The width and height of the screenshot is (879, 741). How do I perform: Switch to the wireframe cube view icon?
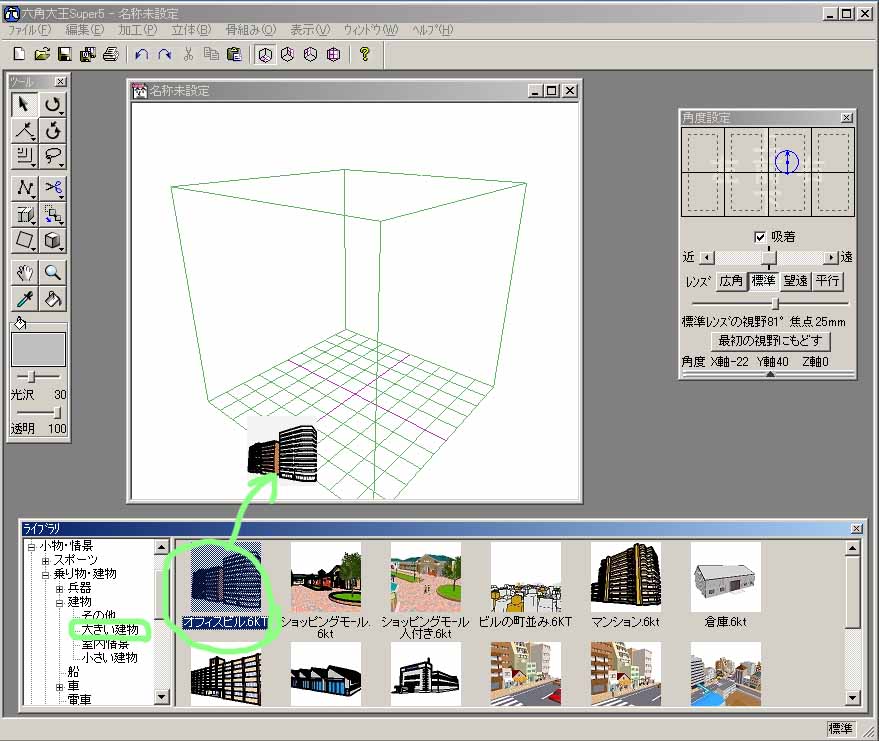pos(334,54)
